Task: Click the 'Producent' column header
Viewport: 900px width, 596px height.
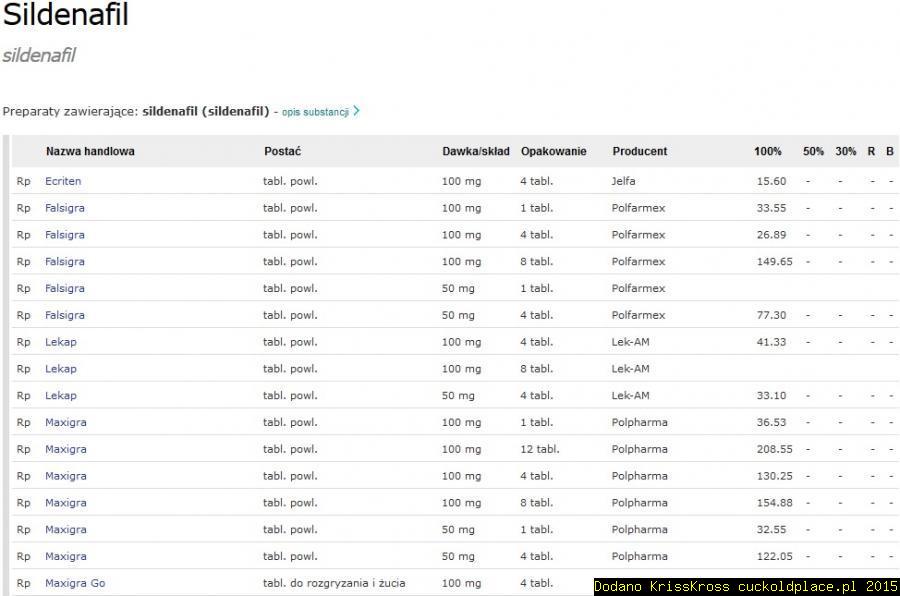Action: coord(639,151)
